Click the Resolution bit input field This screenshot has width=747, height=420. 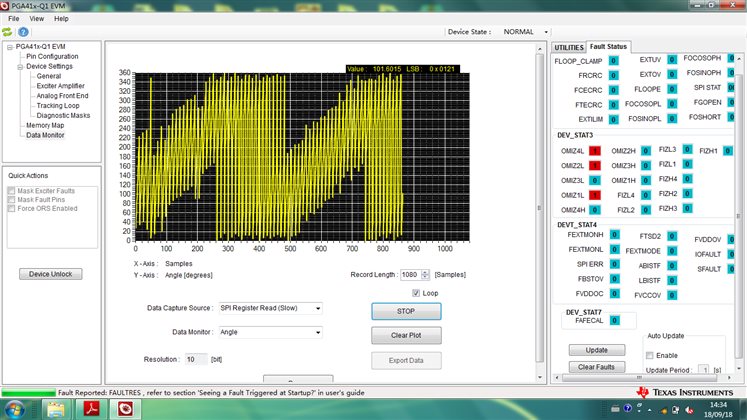[196, 360]
